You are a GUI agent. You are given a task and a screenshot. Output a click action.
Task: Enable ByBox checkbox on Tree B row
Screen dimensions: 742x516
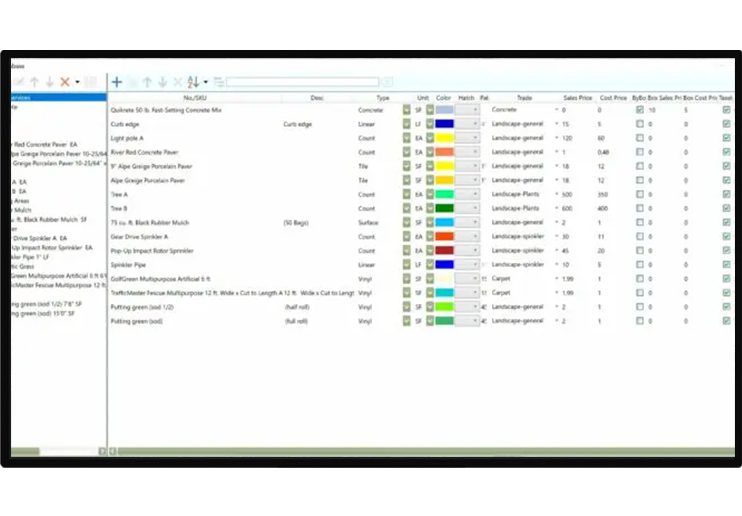tap(640, 208)
